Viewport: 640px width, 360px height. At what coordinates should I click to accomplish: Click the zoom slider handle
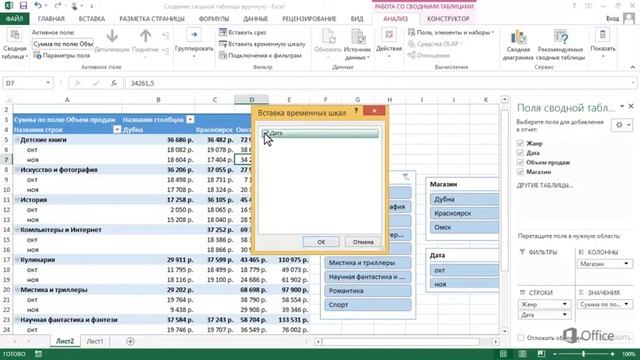coord(583,354)
